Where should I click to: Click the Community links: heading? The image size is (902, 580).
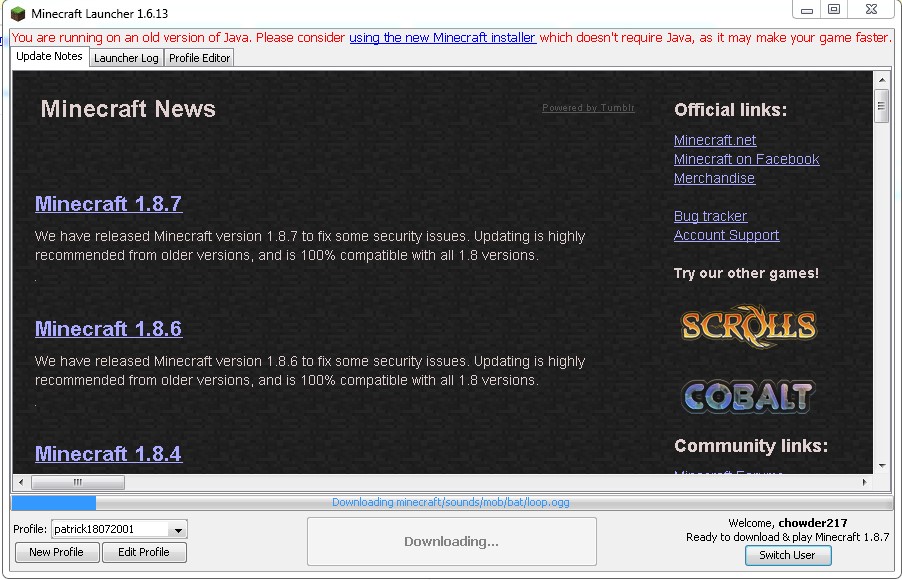click(x=751, y=446)
